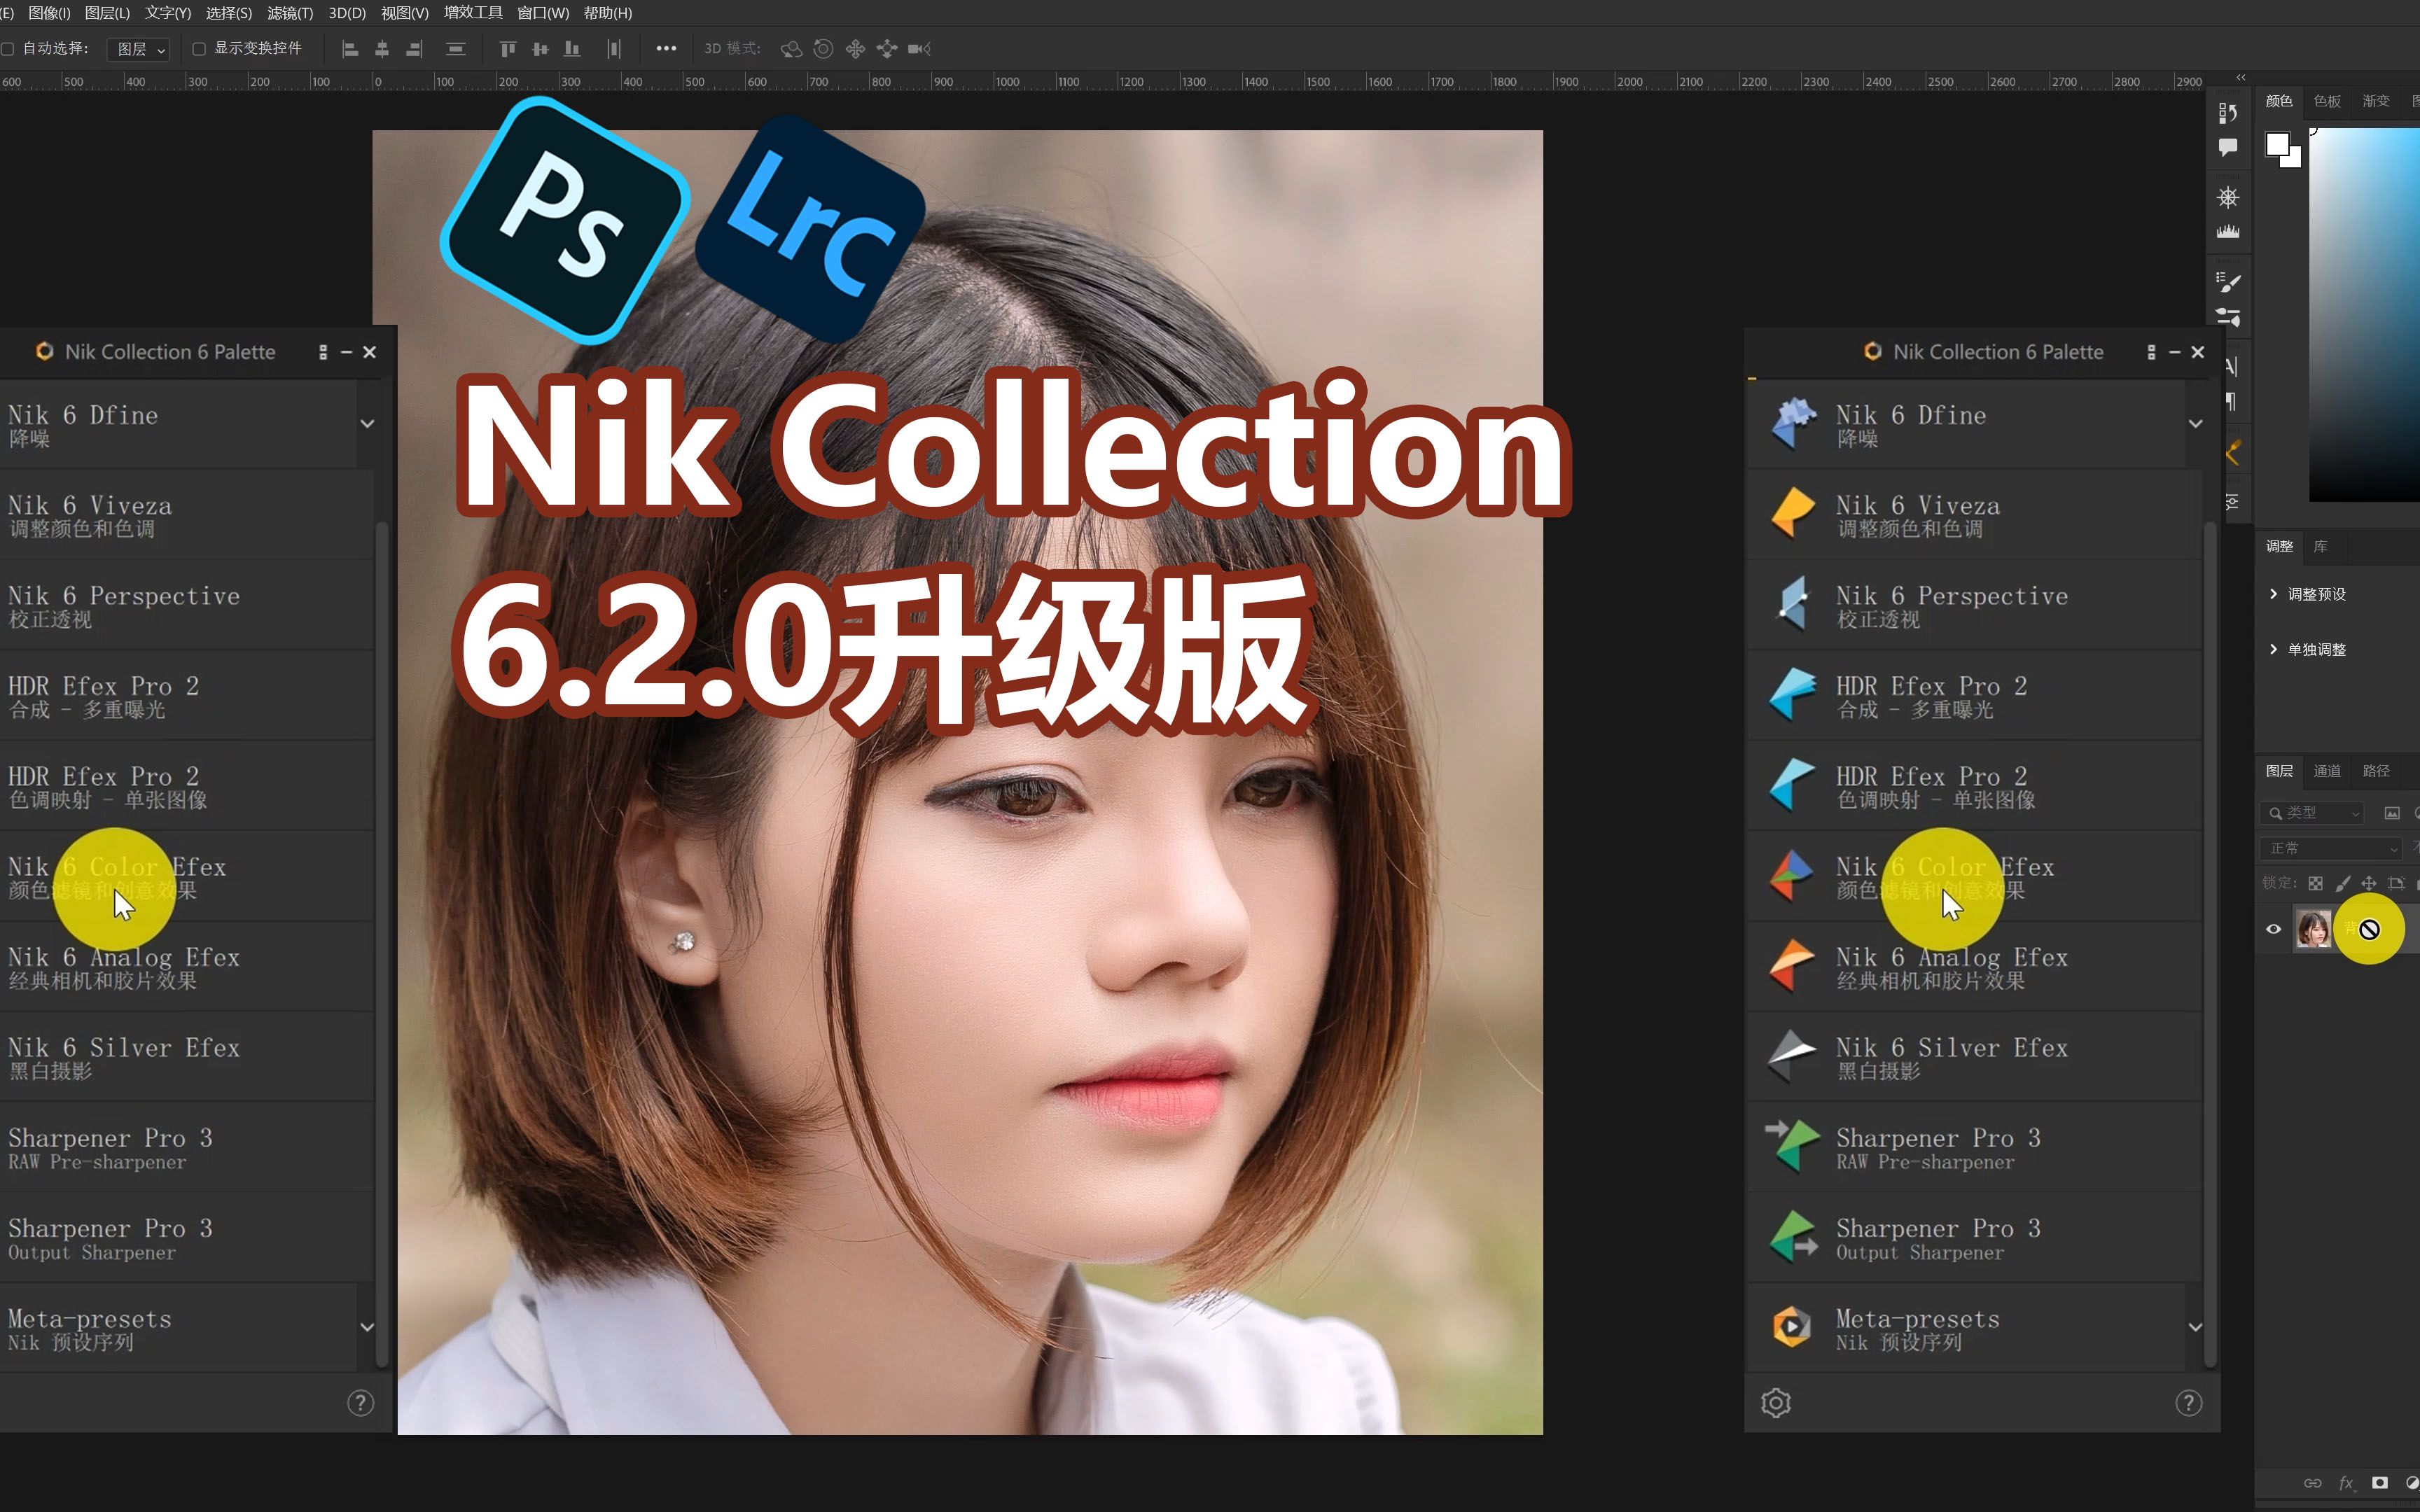Toggle visibility of the background layer
The width and height of the screenshot is (2420, 1512).
click(2274, 929)
